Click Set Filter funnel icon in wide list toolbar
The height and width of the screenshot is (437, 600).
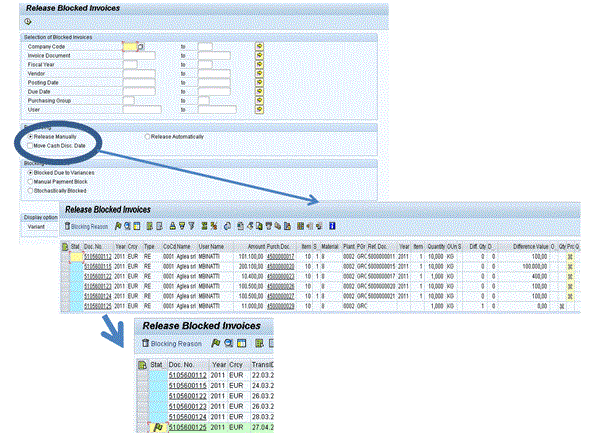click(191, 226)
